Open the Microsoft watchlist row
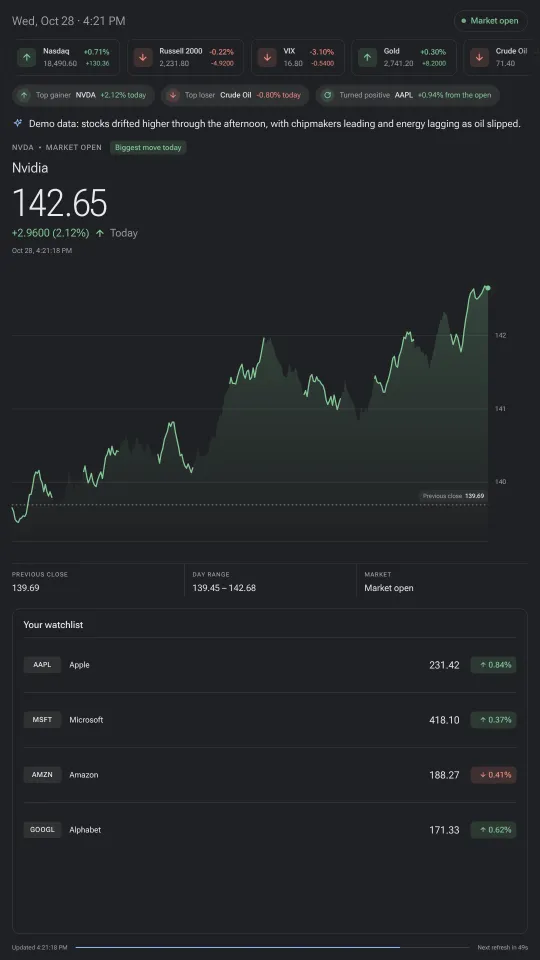The width and height of the screenshot is (540, 960). click(270, 720)
